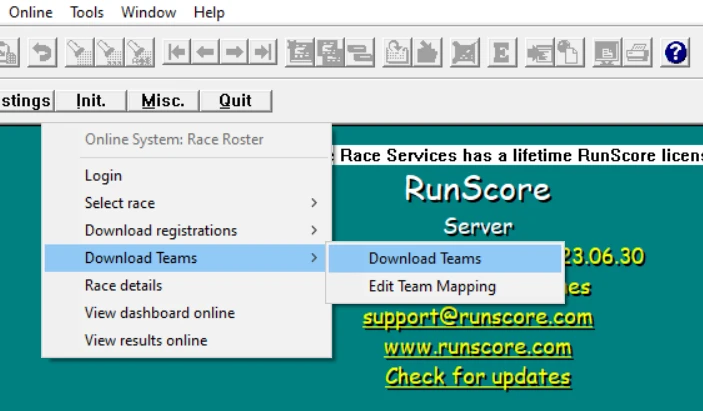Expand the Select race submenu
This screenshot has width=703, height=411.
187,203
